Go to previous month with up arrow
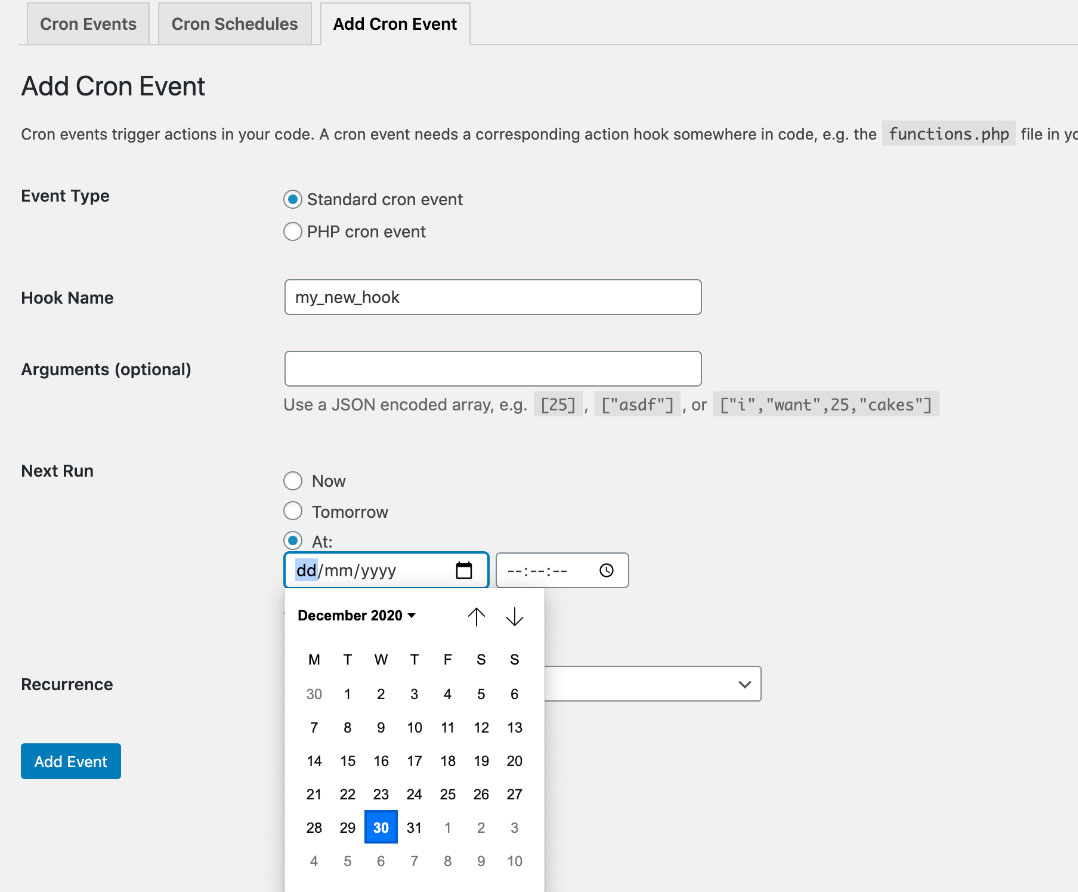 tap(476, 616)
